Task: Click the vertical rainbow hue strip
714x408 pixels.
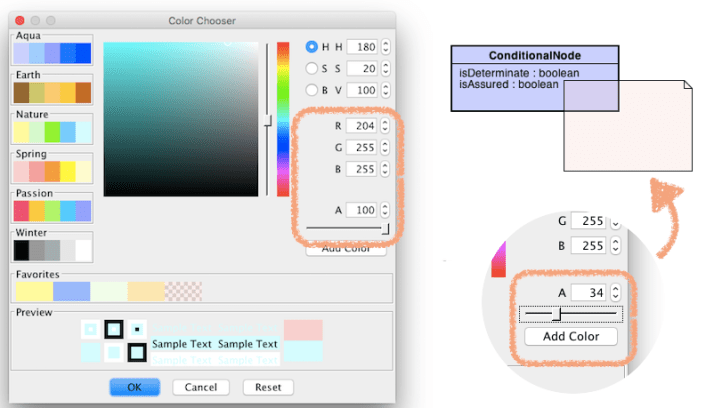Action: point(283,118)
